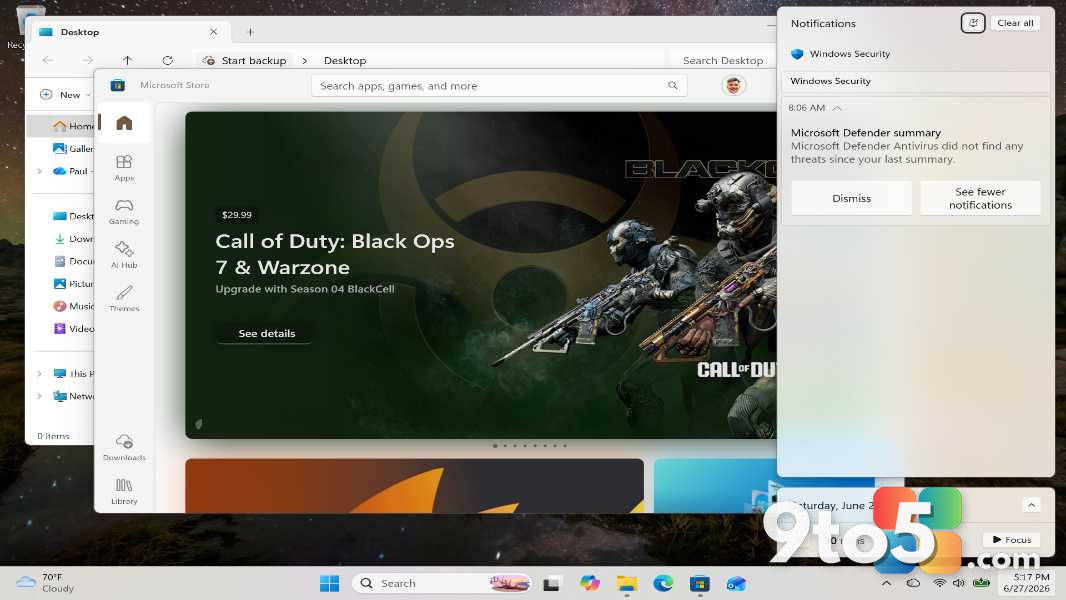
Task: Expand This PC in navigation pane
Action: [x=39, y=374]
